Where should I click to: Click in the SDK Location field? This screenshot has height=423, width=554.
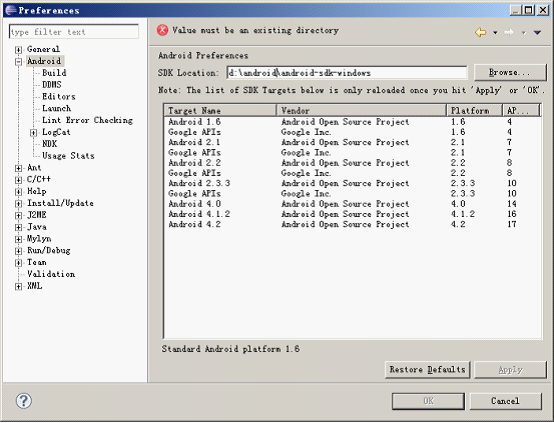click(347, 73)
